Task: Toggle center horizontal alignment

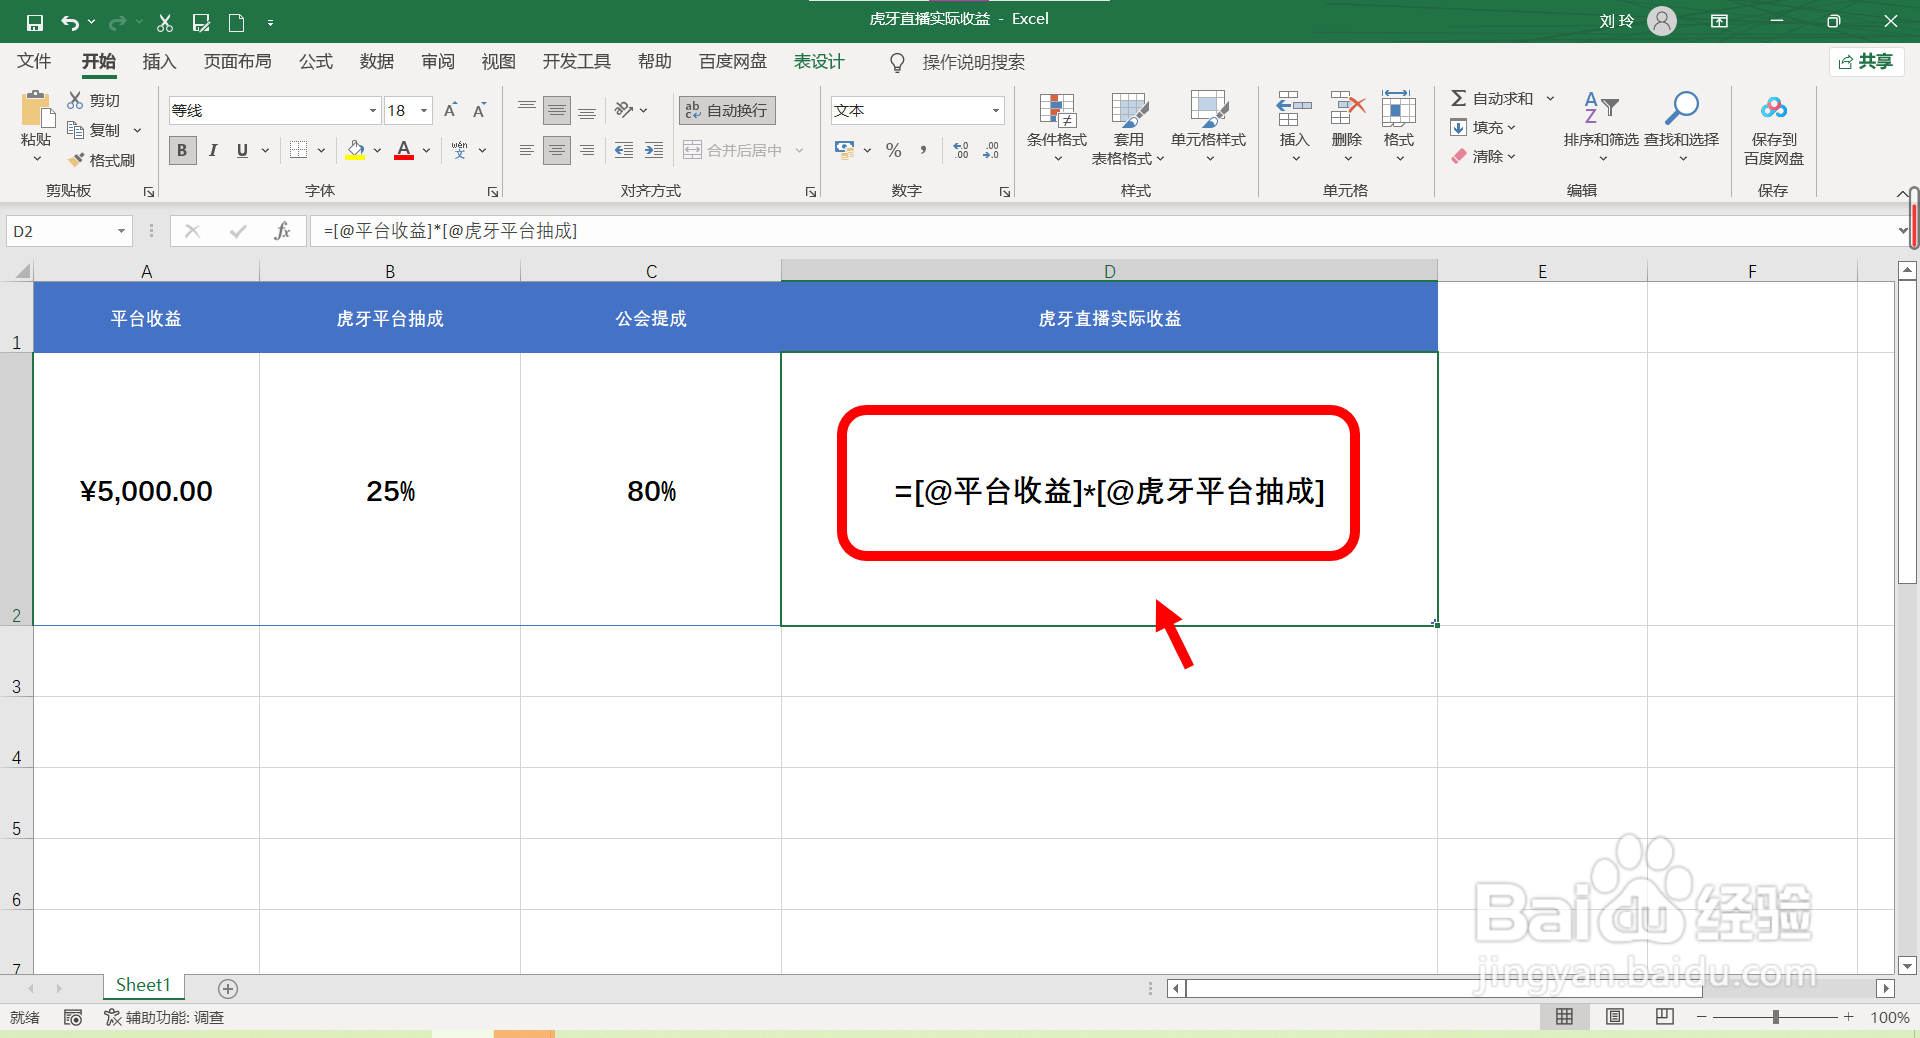Action: pos(557,150)
